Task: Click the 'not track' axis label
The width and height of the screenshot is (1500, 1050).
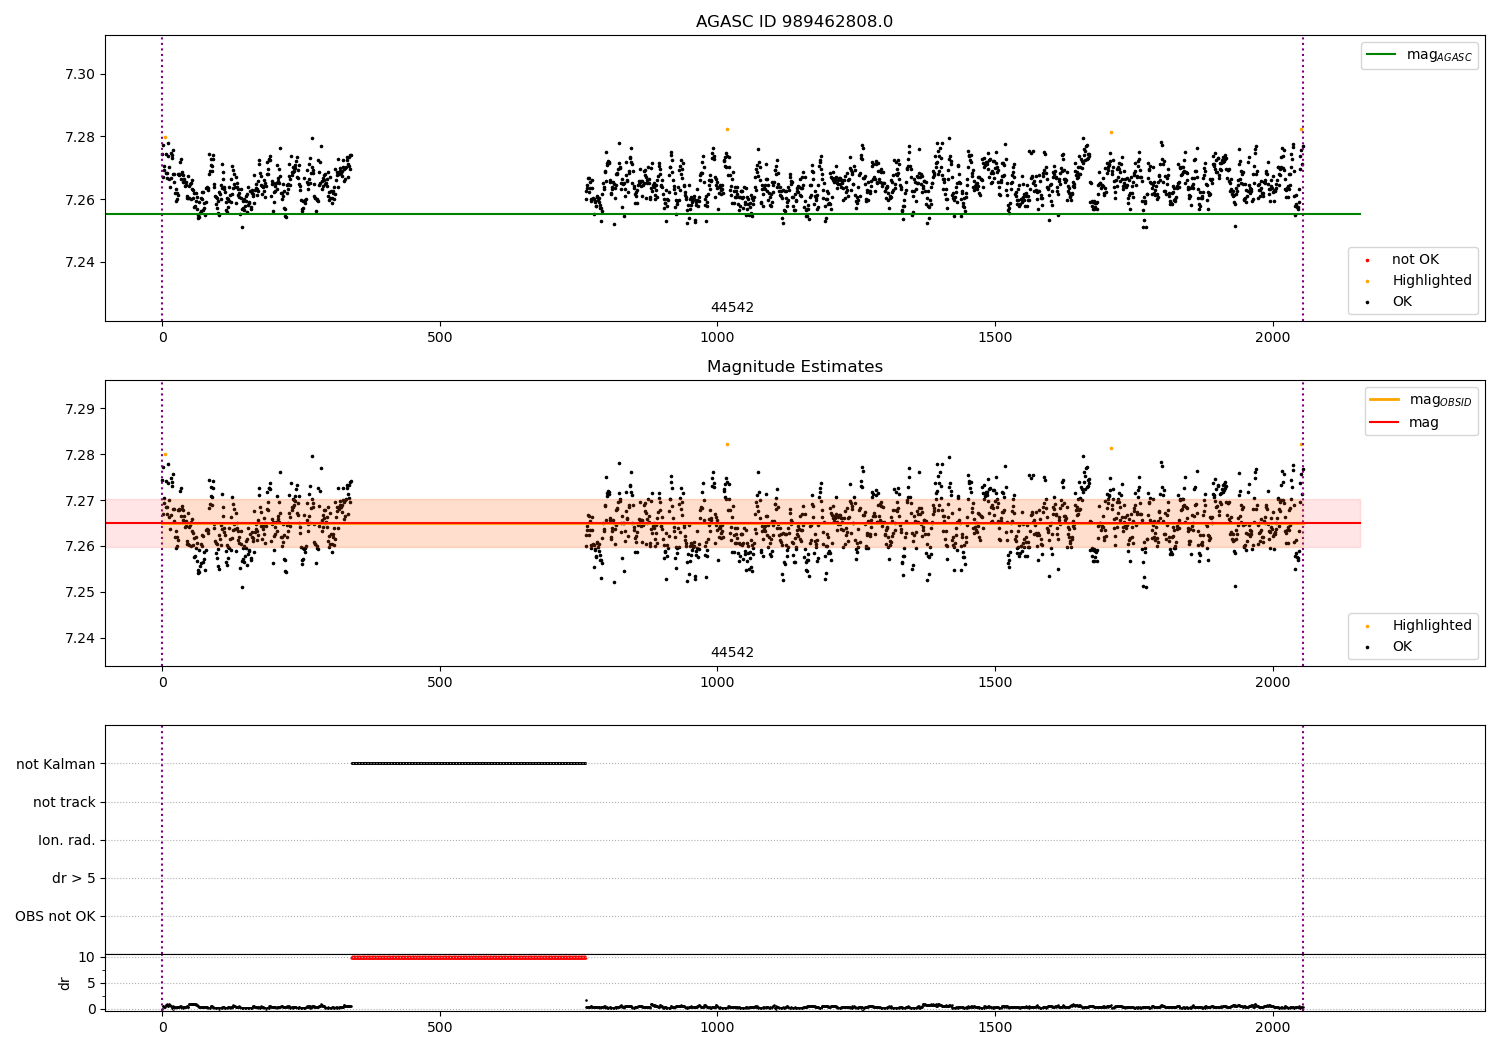Action: click(64, 802)
